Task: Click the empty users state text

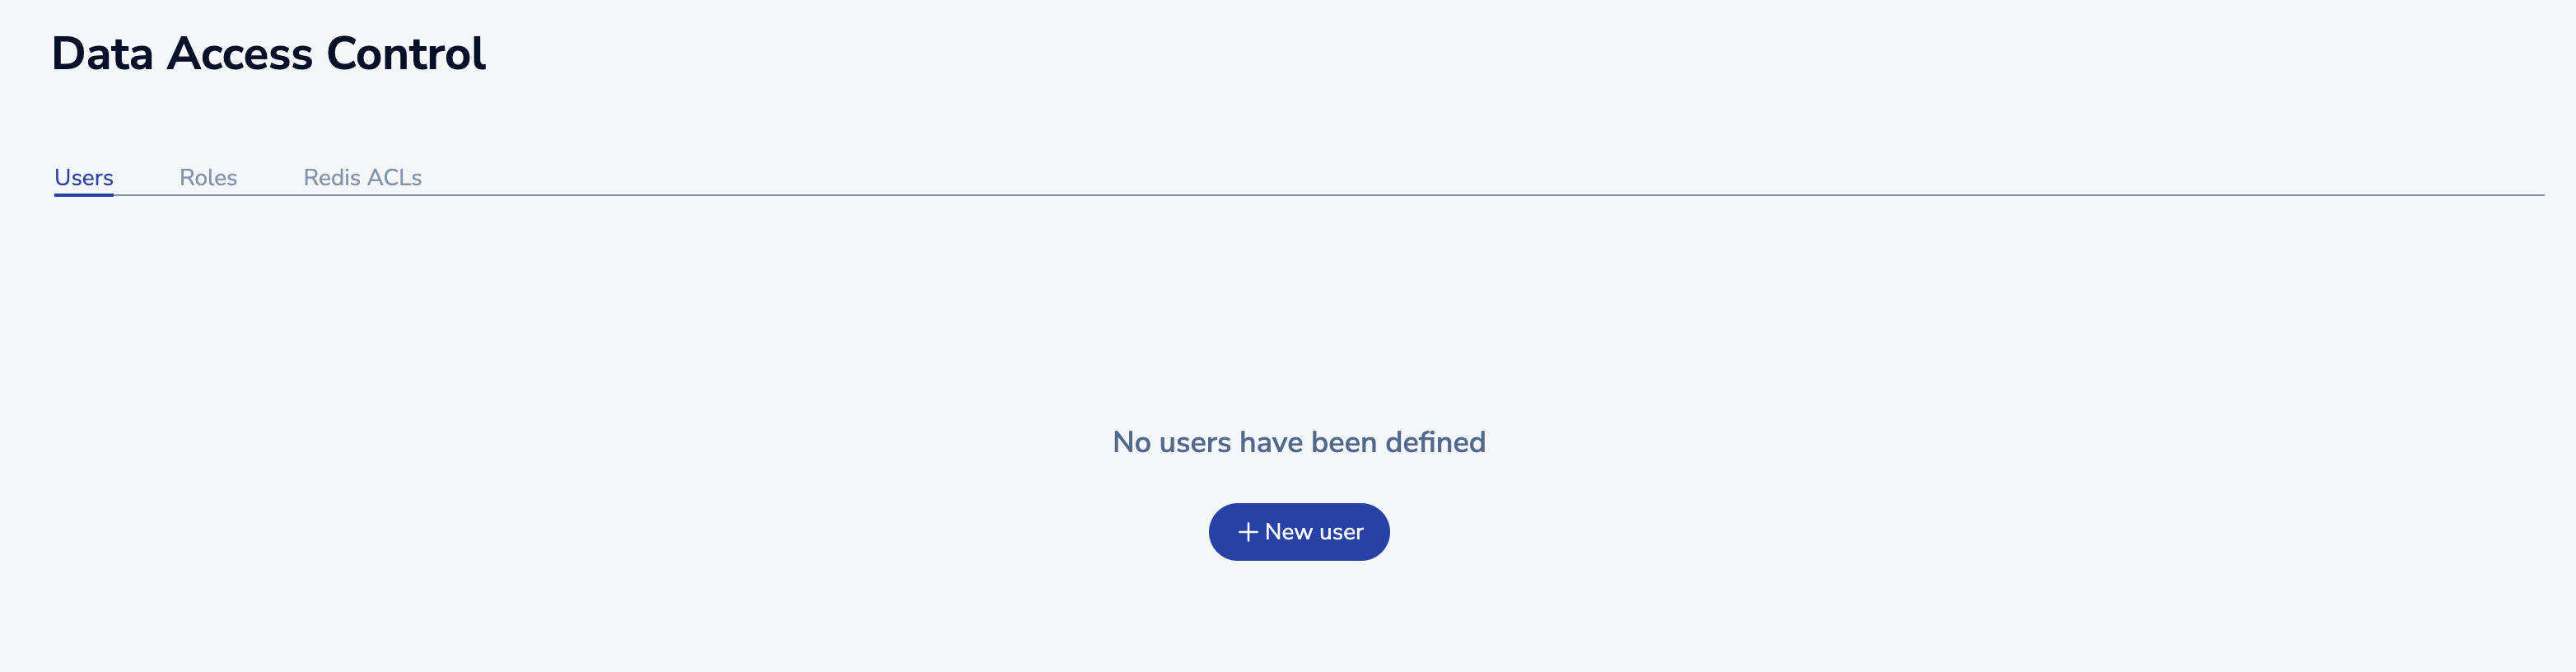Action: (x=1298, y=442)
